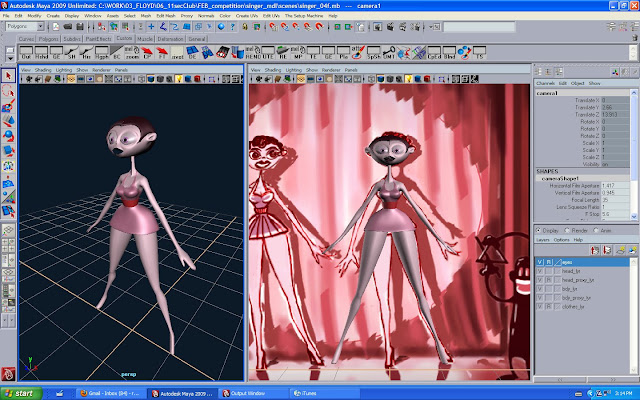Select the head_proxy_lyr layer name
Screen dimensions: 640x400
click(578, 280)
